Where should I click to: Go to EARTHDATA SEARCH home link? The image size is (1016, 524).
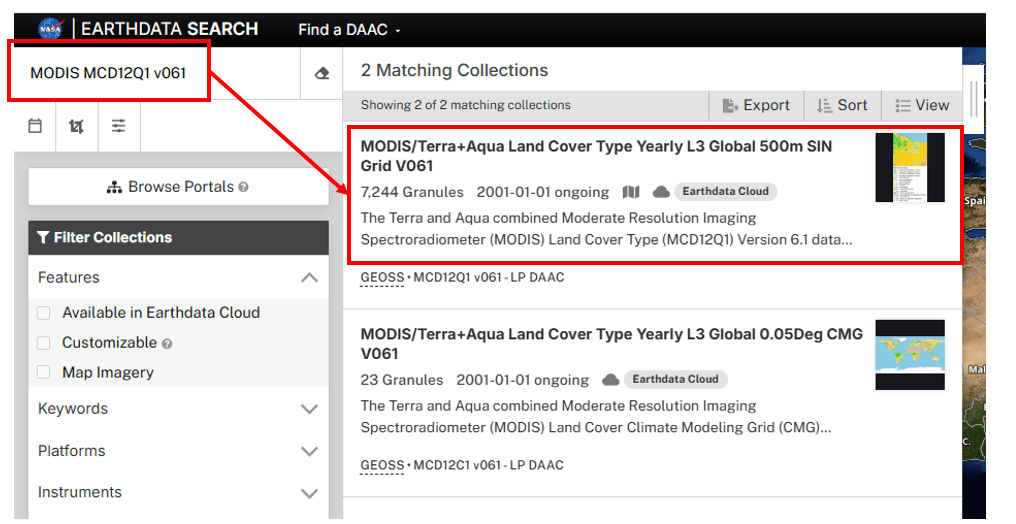point(170,29)
